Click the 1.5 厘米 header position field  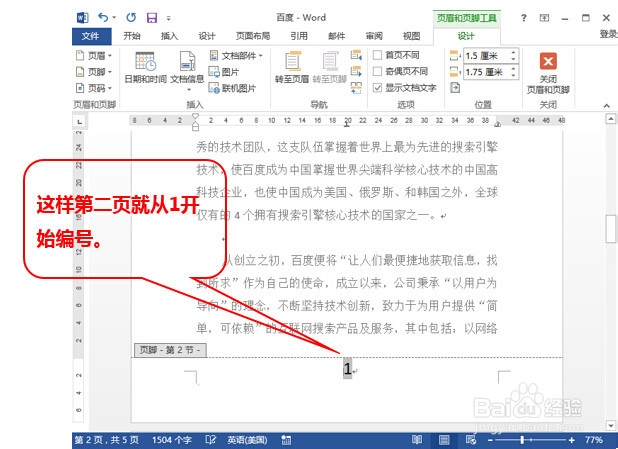click(x=487, y=56)
